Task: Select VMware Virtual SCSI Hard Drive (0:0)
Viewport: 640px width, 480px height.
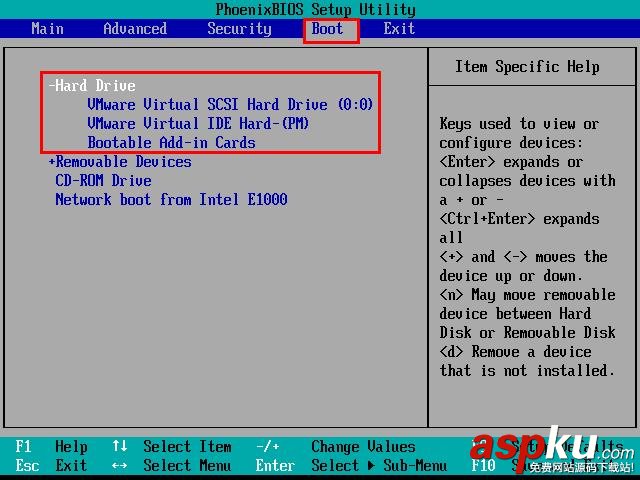Action: click(x=230, y=104)
